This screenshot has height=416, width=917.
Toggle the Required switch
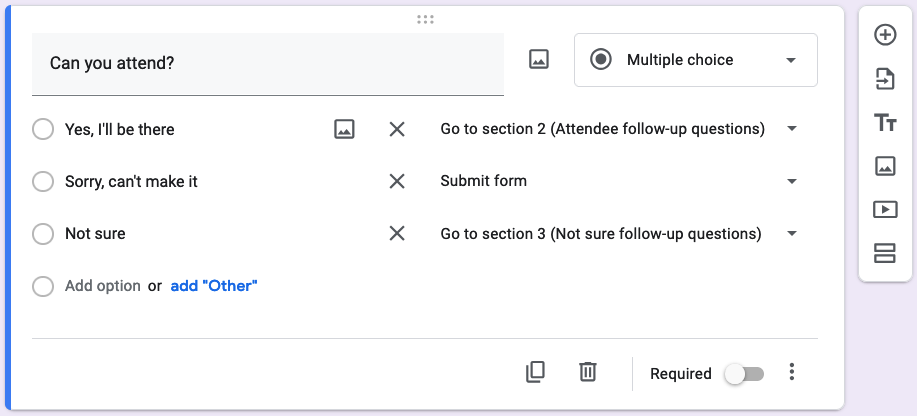click(743, 373)
